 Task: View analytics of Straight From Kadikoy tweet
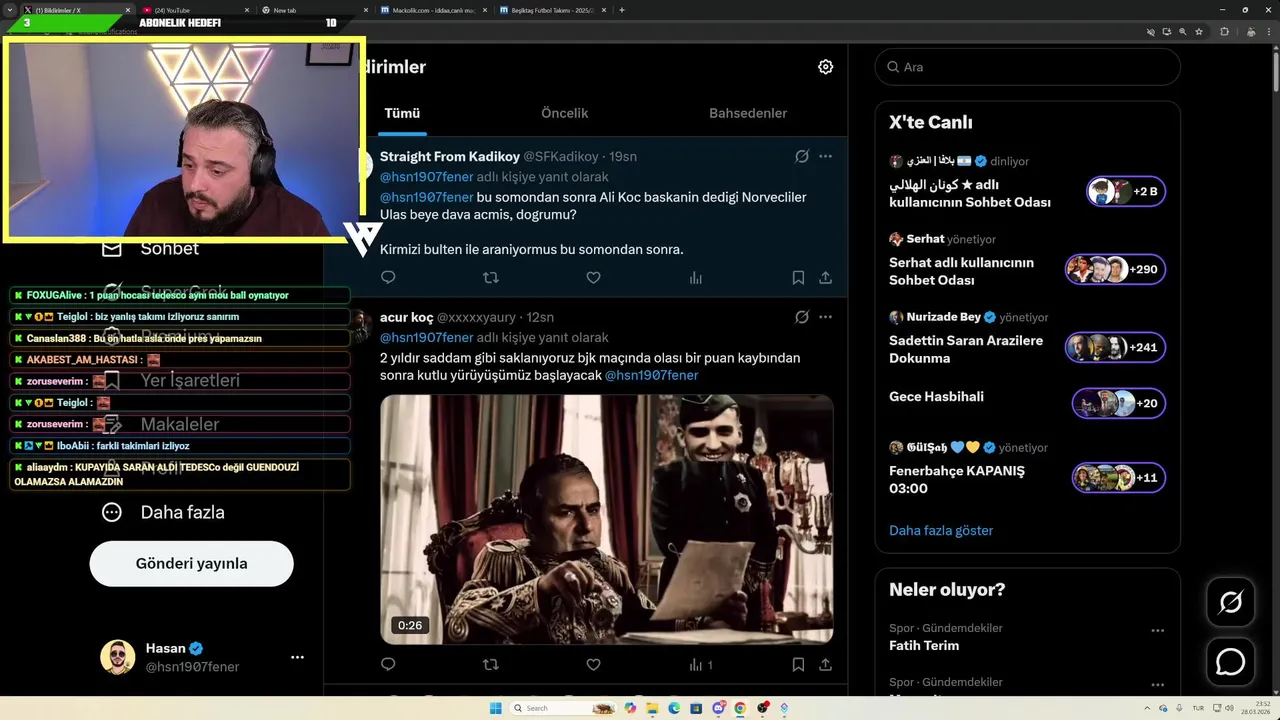pos(696,277)
